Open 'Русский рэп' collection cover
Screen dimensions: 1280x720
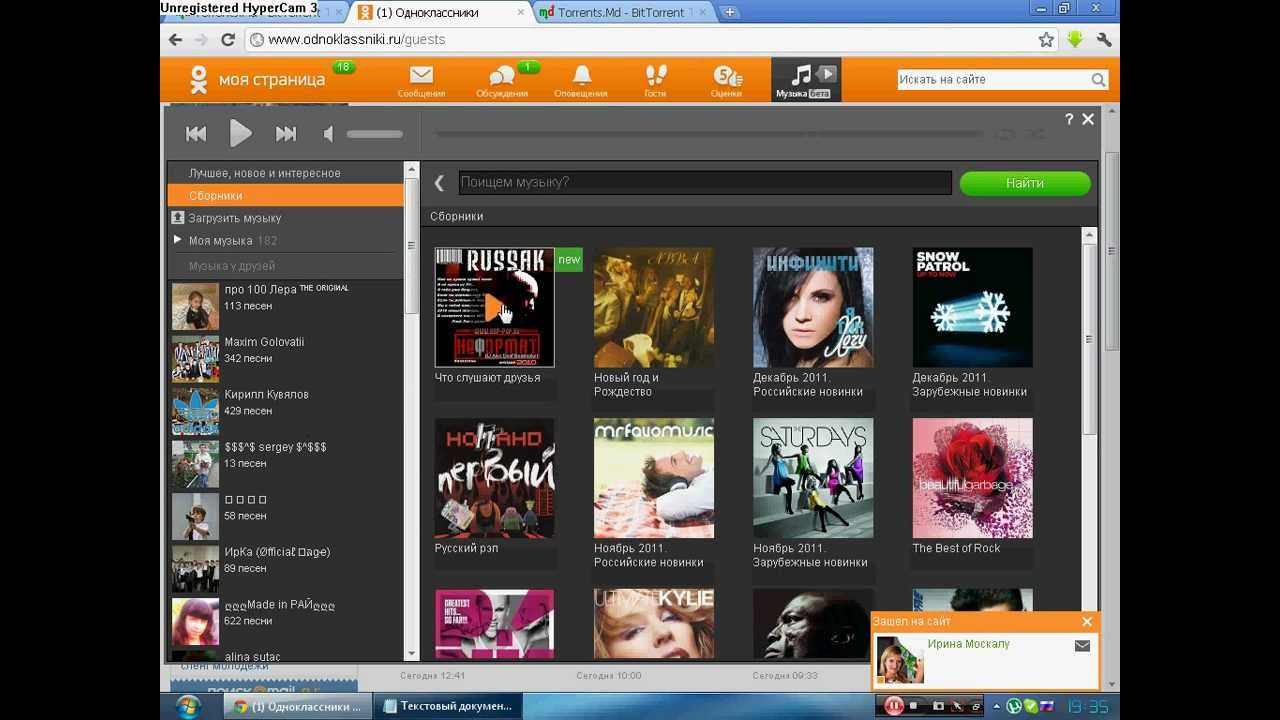pos(494,478)
